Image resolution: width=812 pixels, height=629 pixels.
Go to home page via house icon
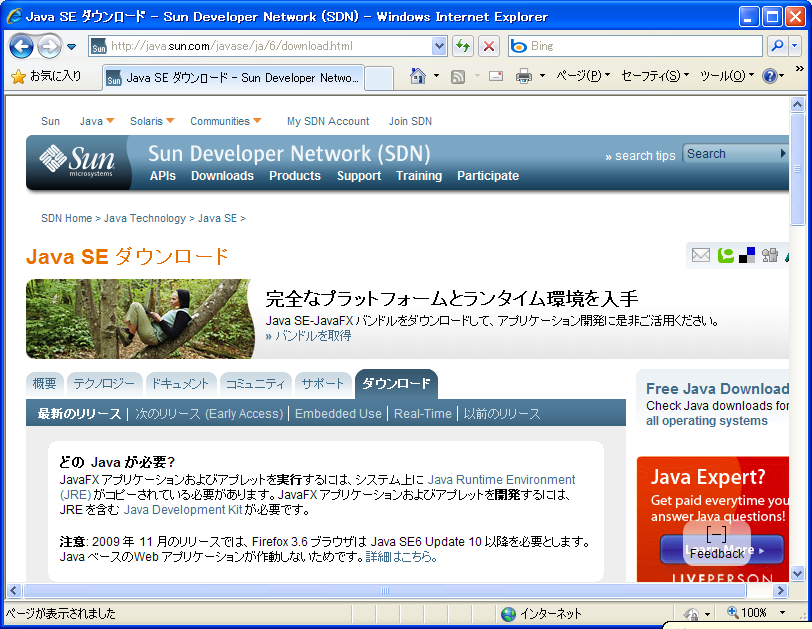point(417,77)
